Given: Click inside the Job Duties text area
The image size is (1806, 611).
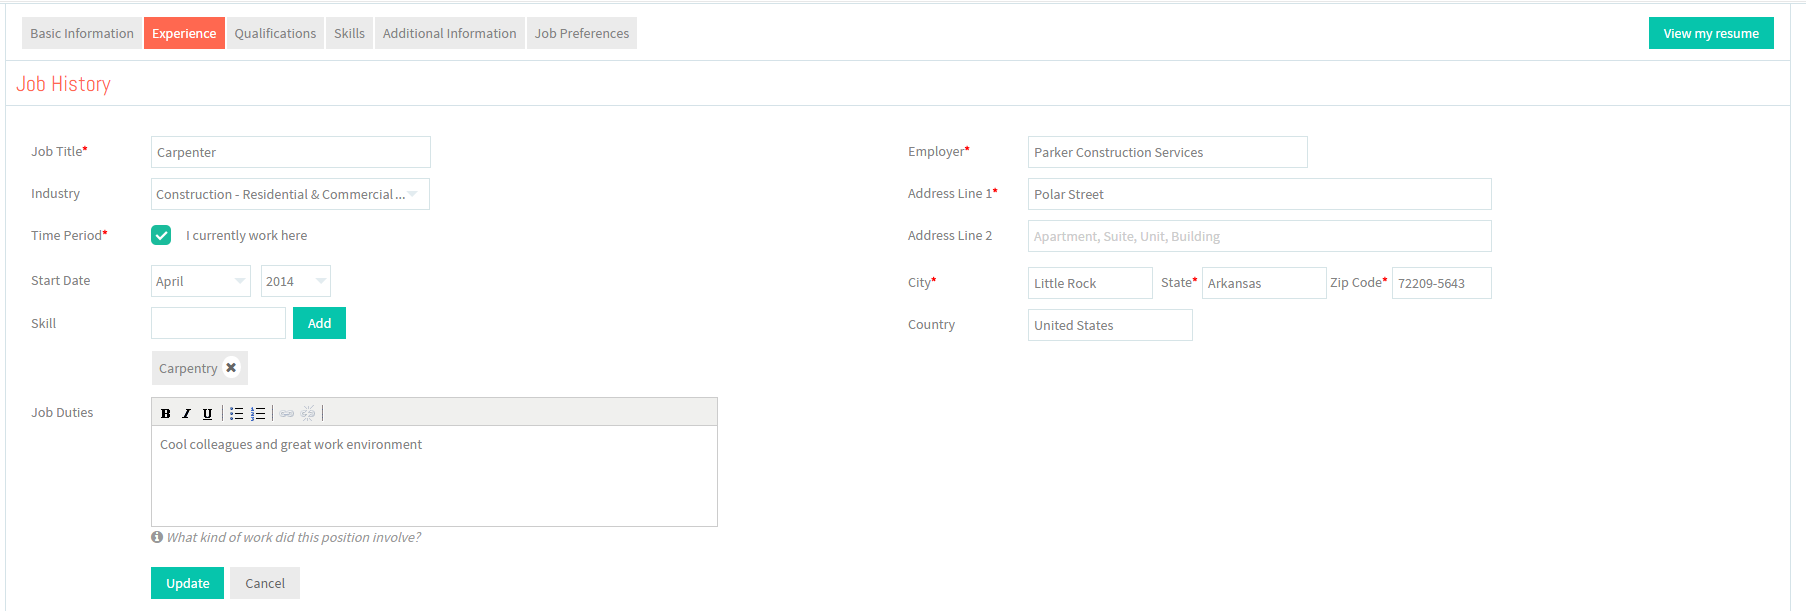Looking at the screenshot, I should (434, 476).
